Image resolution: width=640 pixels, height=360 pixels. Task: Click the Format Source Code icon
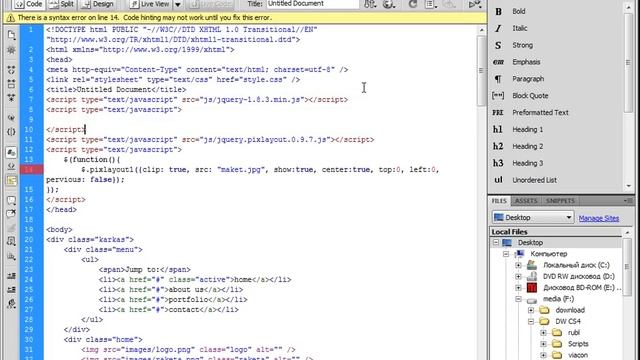click(11, 304)
